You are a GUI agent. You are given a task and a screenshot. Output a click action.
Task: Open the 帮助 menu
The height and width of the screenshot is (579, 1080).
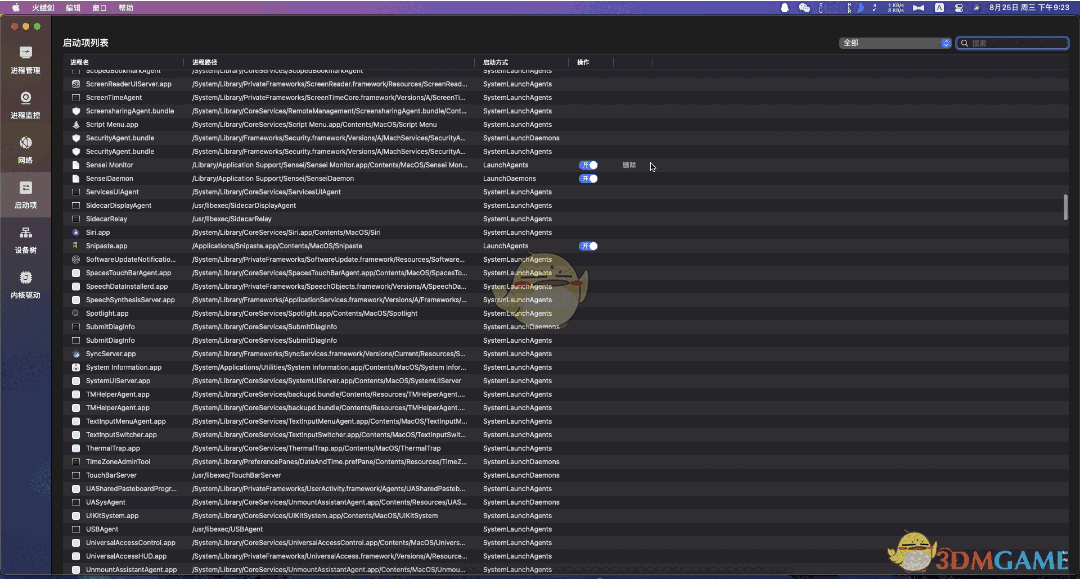125,7
